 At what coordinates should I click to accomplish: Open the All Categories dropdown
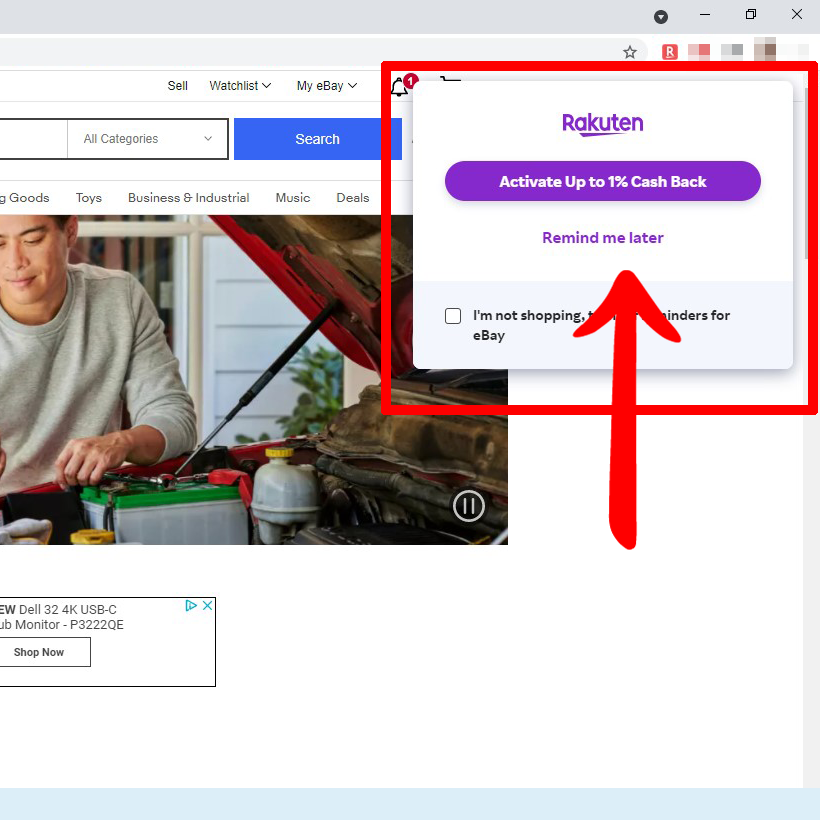click(x=148, y=139)
